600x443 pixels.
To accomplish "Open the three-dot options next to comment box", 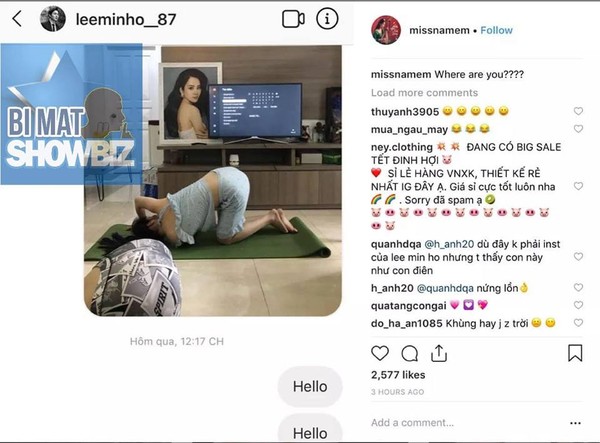I will [575, 423].
